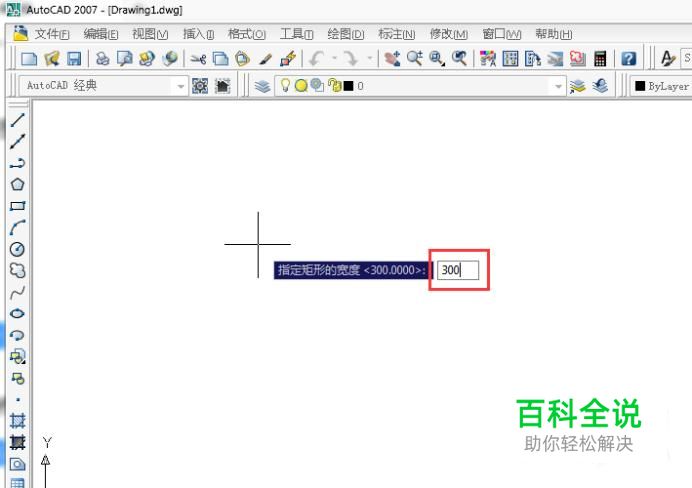Open the Text Style icon
The image size is (692, 488).
(668, 59)
